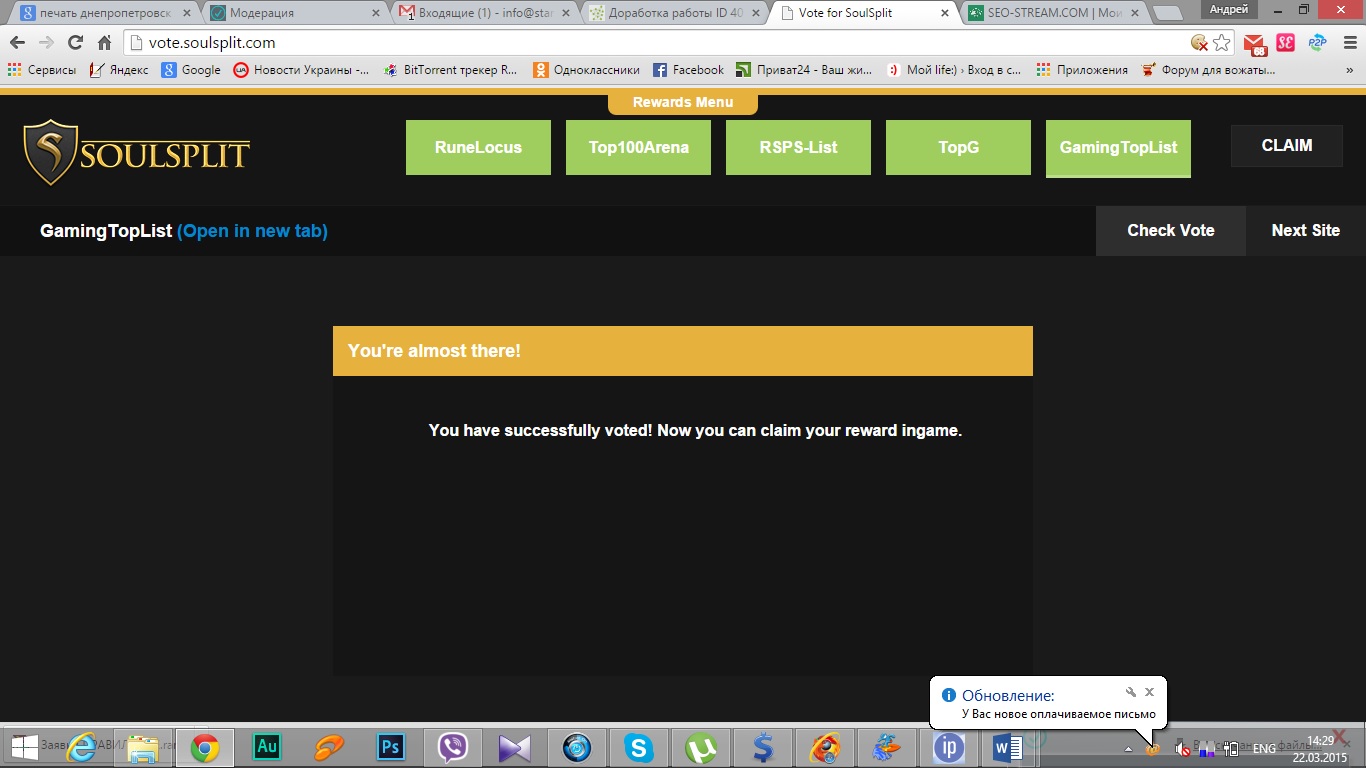
Task: Select the TopG voting site
Action: [x=958, y=147]
